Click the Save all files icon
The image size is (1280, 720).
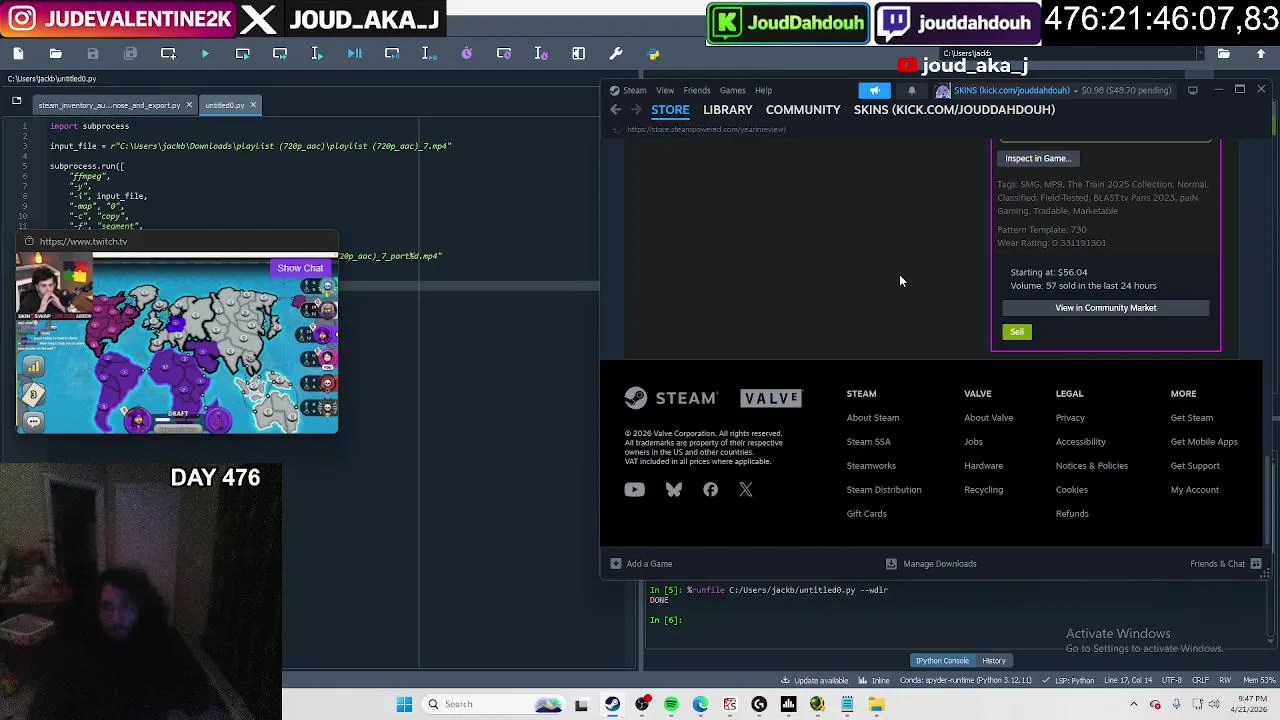pos(130,53)
